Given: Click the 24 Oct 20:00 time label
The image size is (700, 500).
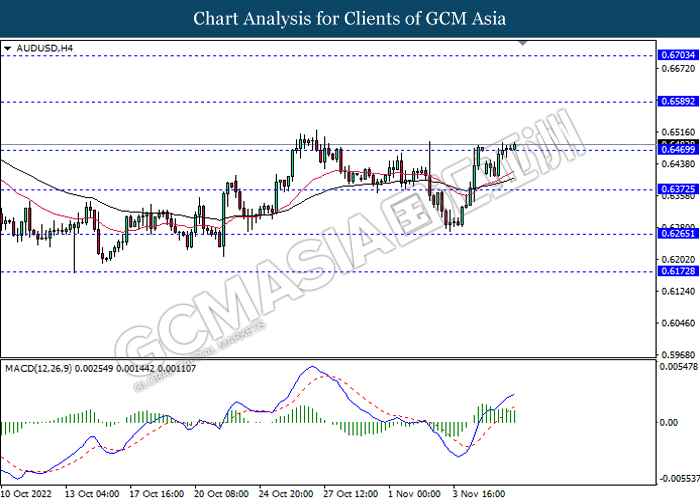Looking at the screenshot, I should coord(286,493).
